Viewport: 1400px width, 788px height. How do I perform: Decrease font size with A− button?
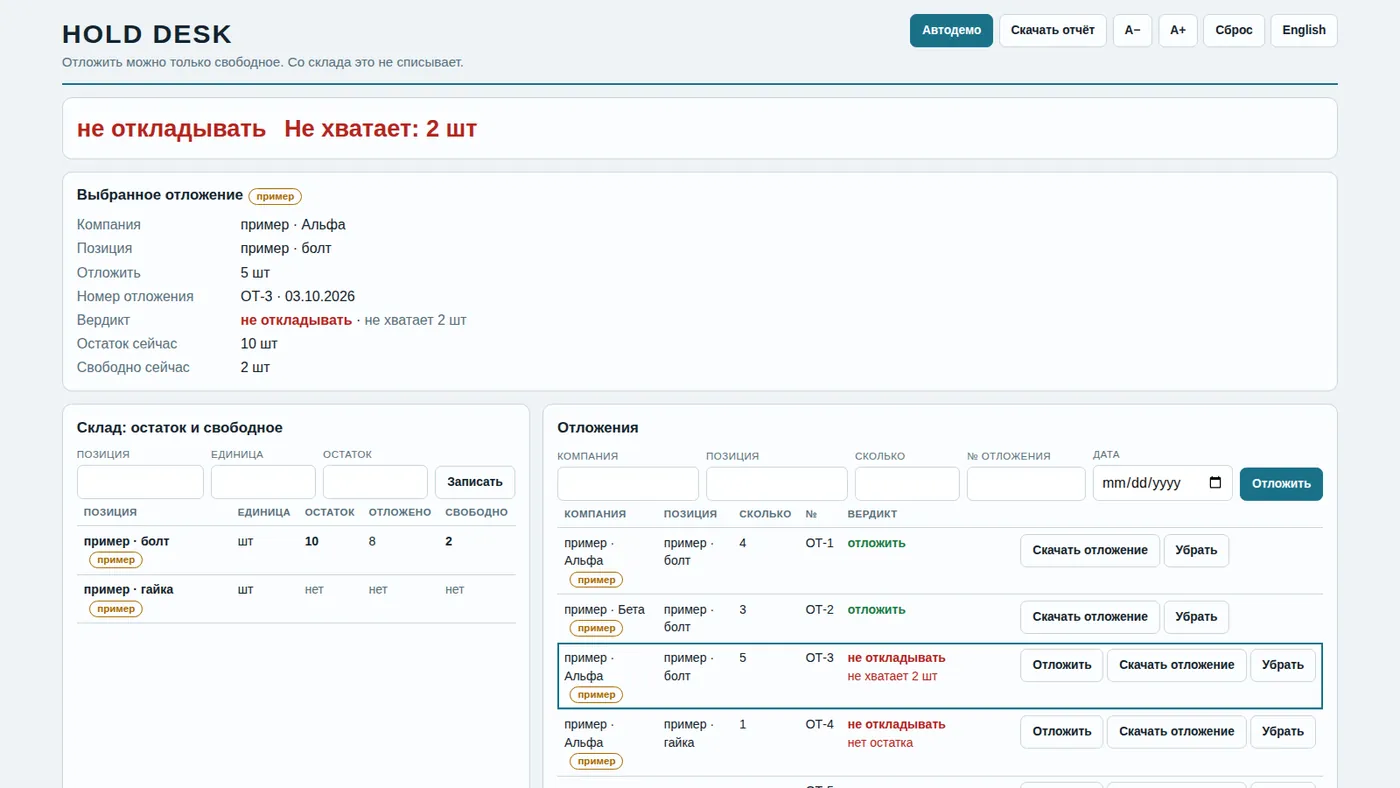tap(1132, 30)
